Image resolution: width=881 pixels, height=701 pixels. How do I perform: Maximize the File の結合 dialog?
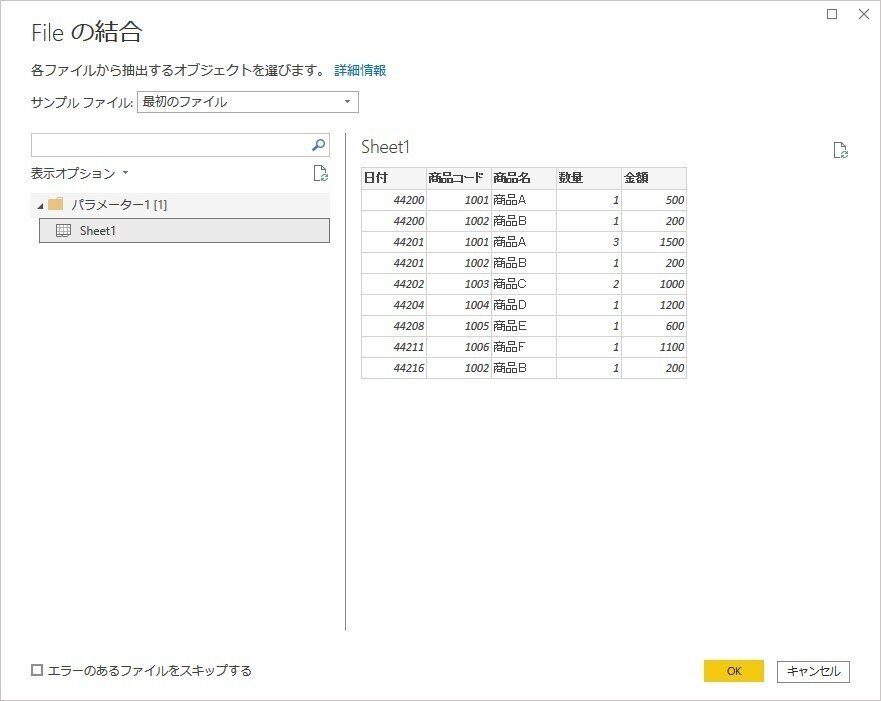[832, 14]
